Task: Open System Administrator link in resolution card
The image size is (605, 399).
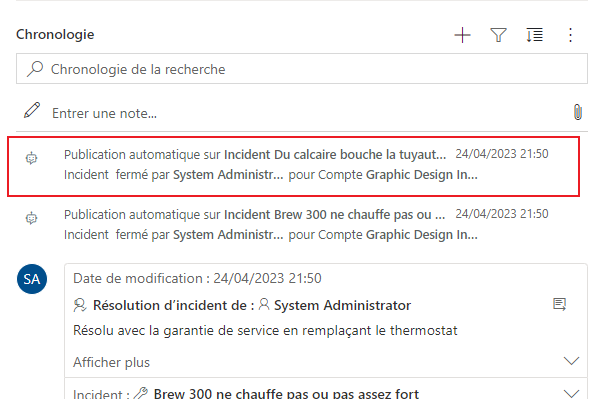Action: [x=342, y=305]
